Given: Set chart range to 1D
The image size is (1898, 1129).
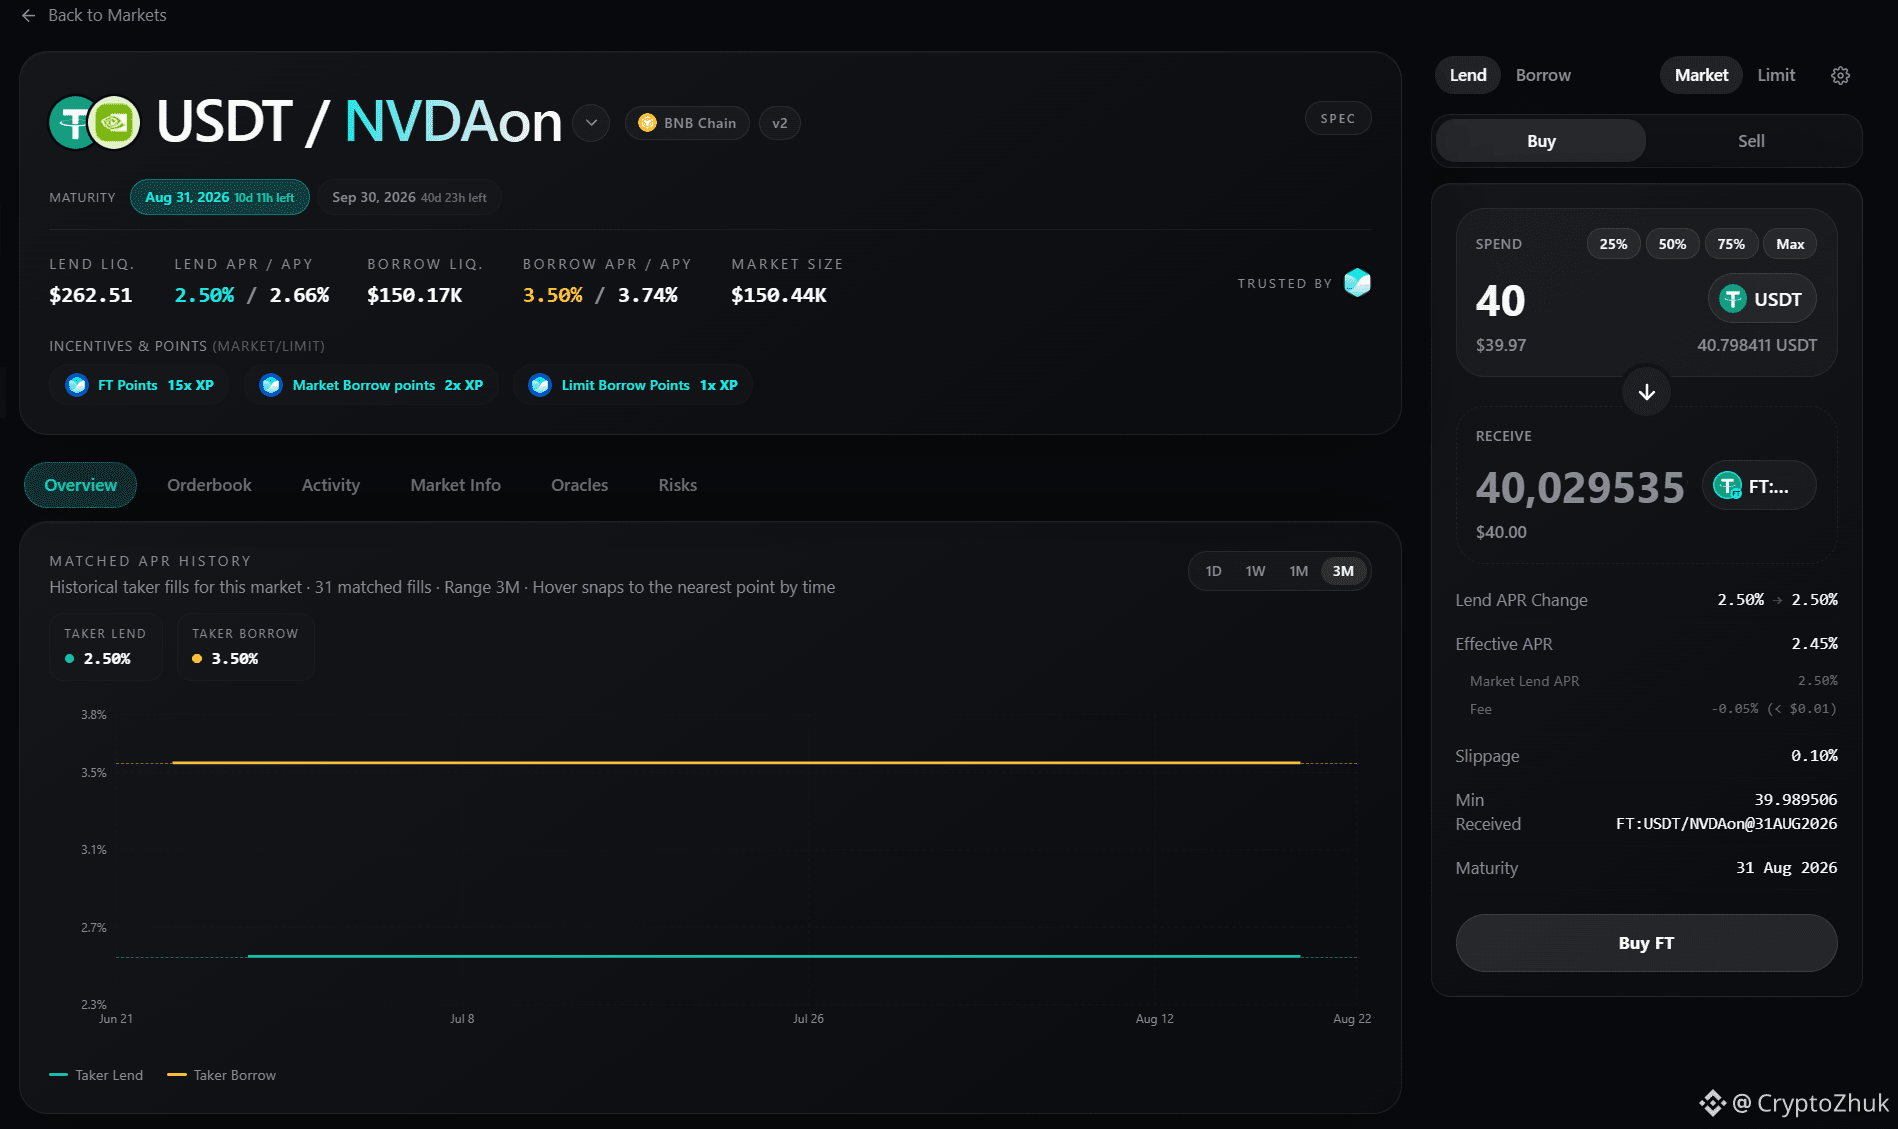Looking at the screenshot, I should point(1213,571).
